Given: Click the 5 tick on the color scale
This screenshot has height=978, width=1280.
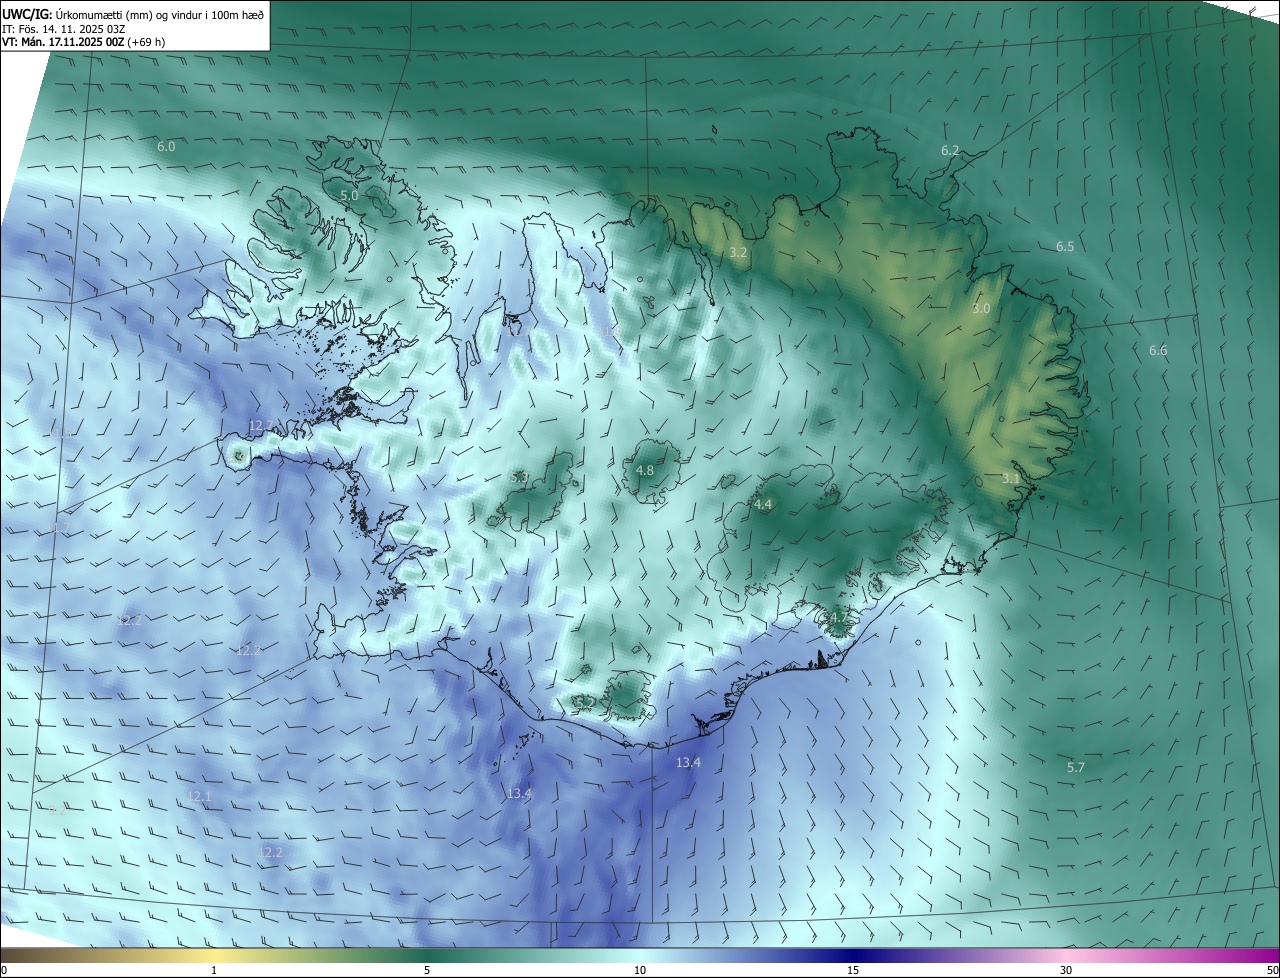Looking at the screenshot, I should click(x=427, y=970).
